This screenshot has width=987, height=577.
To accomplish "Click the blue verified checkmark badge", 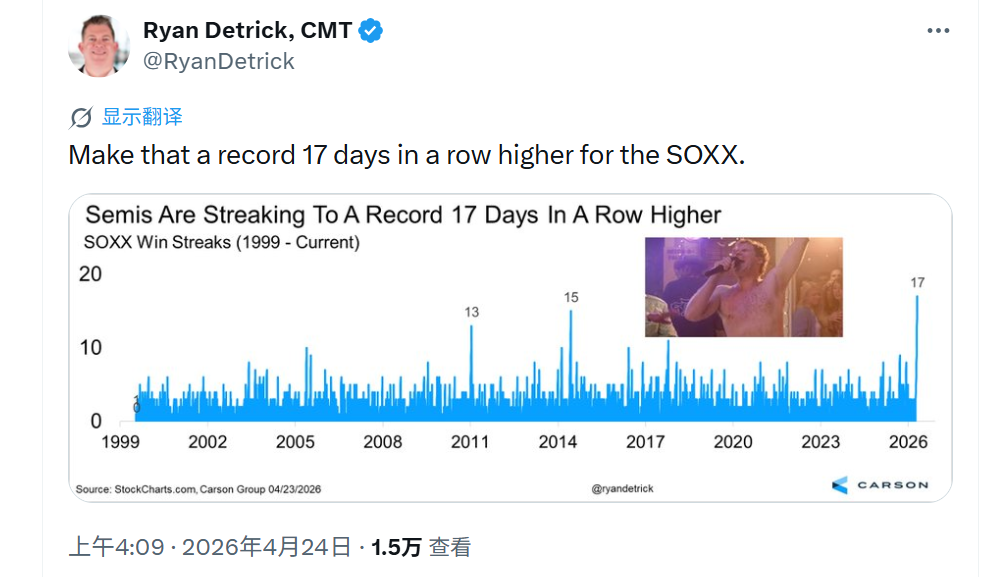I will click(371, 31).
